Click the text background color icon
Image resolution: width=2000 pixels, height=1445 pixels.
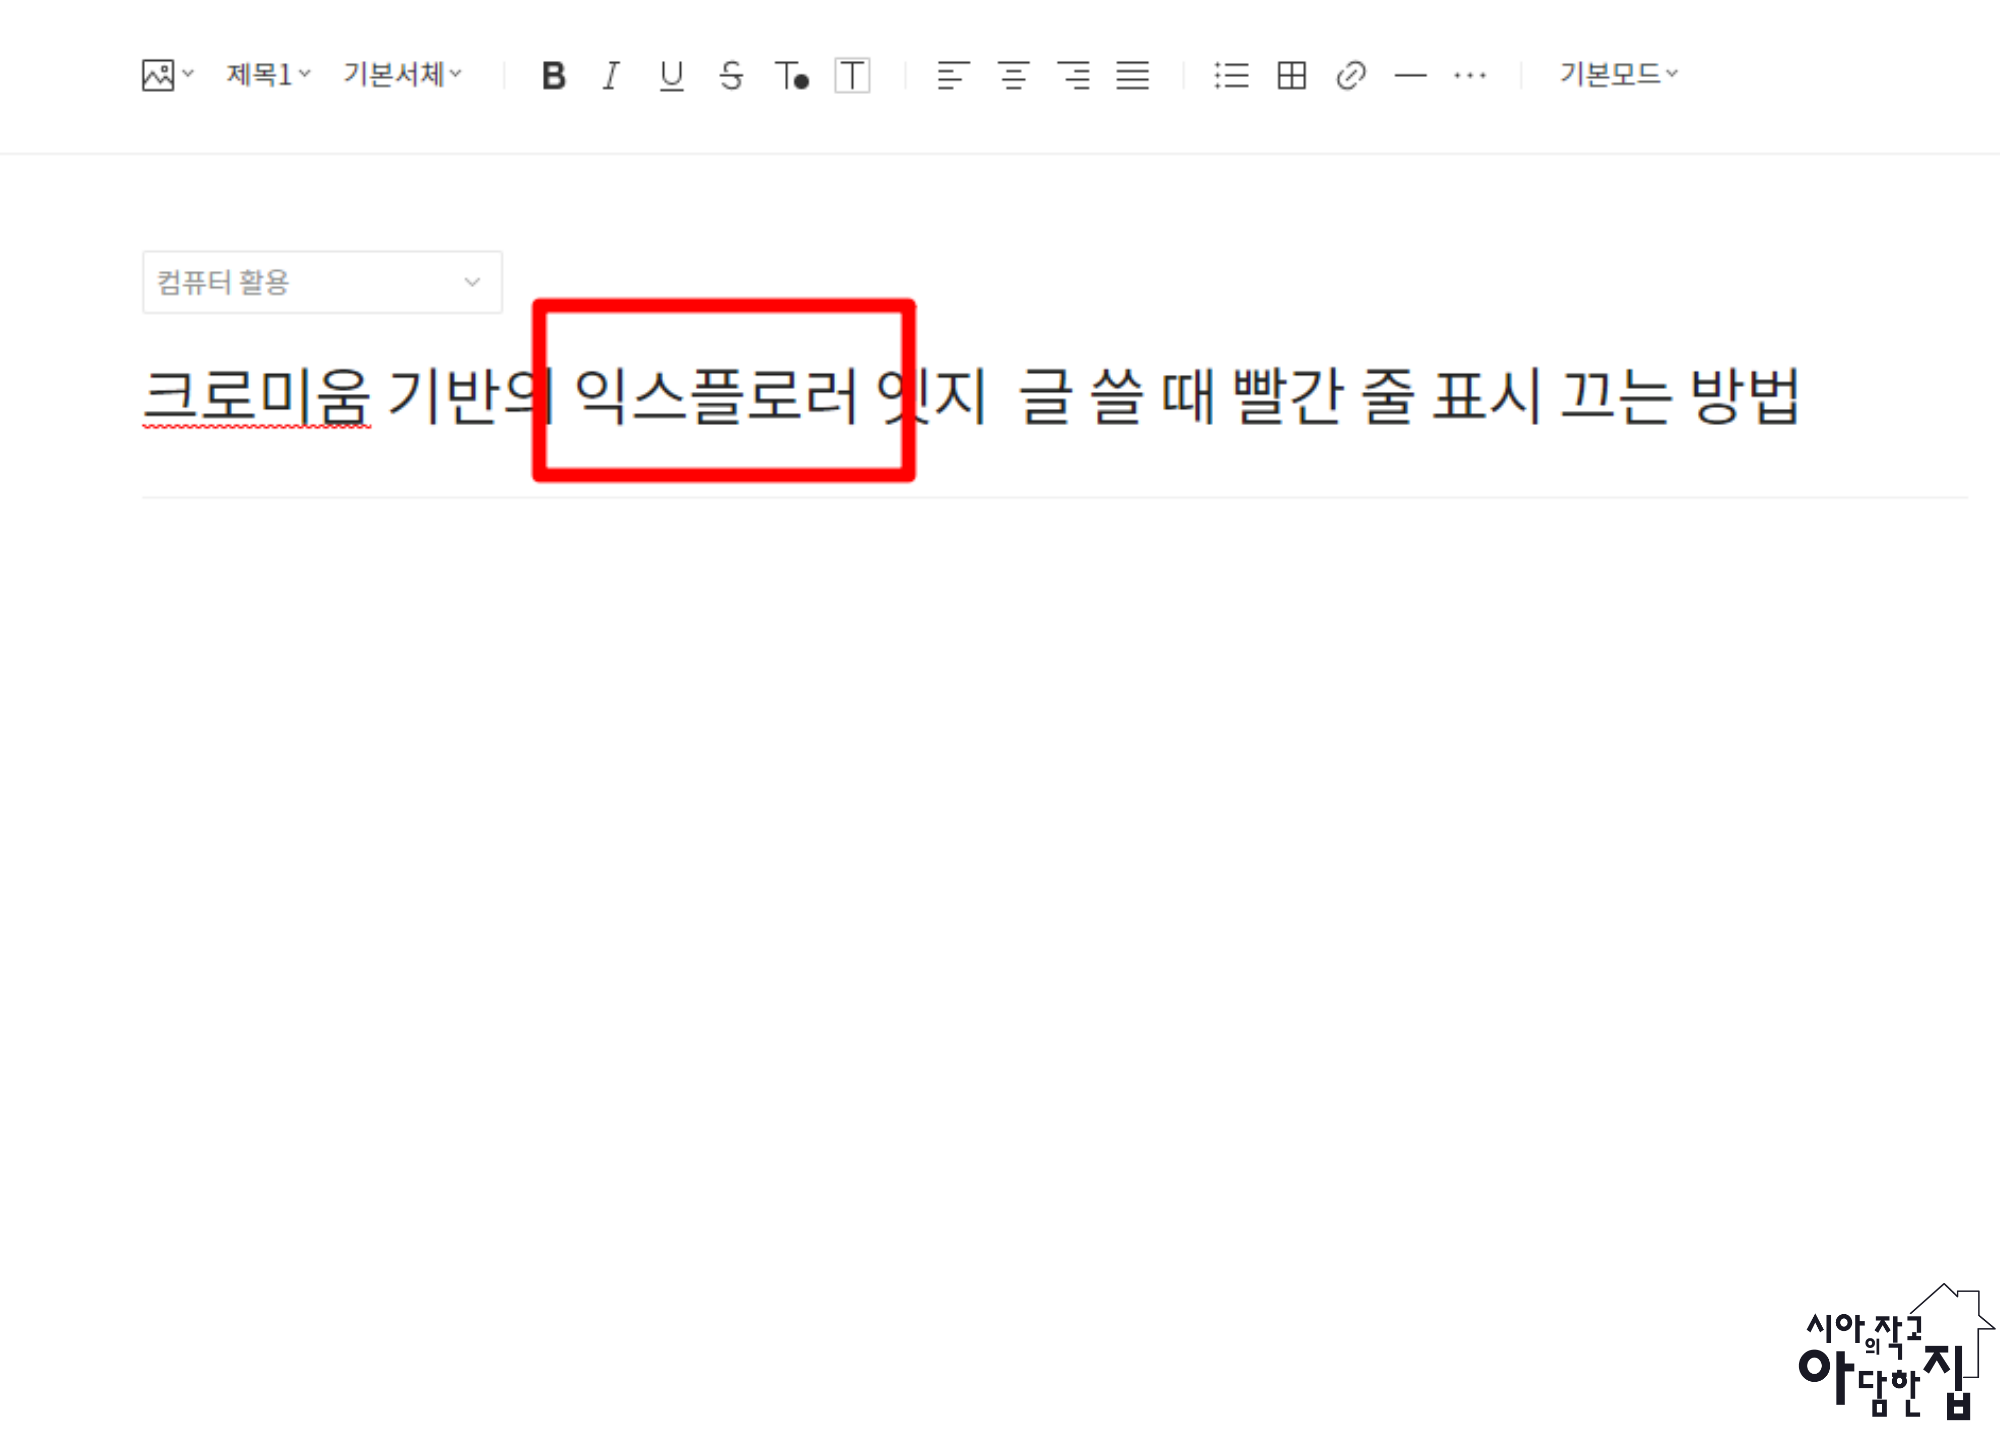click(x=852, y=75)
